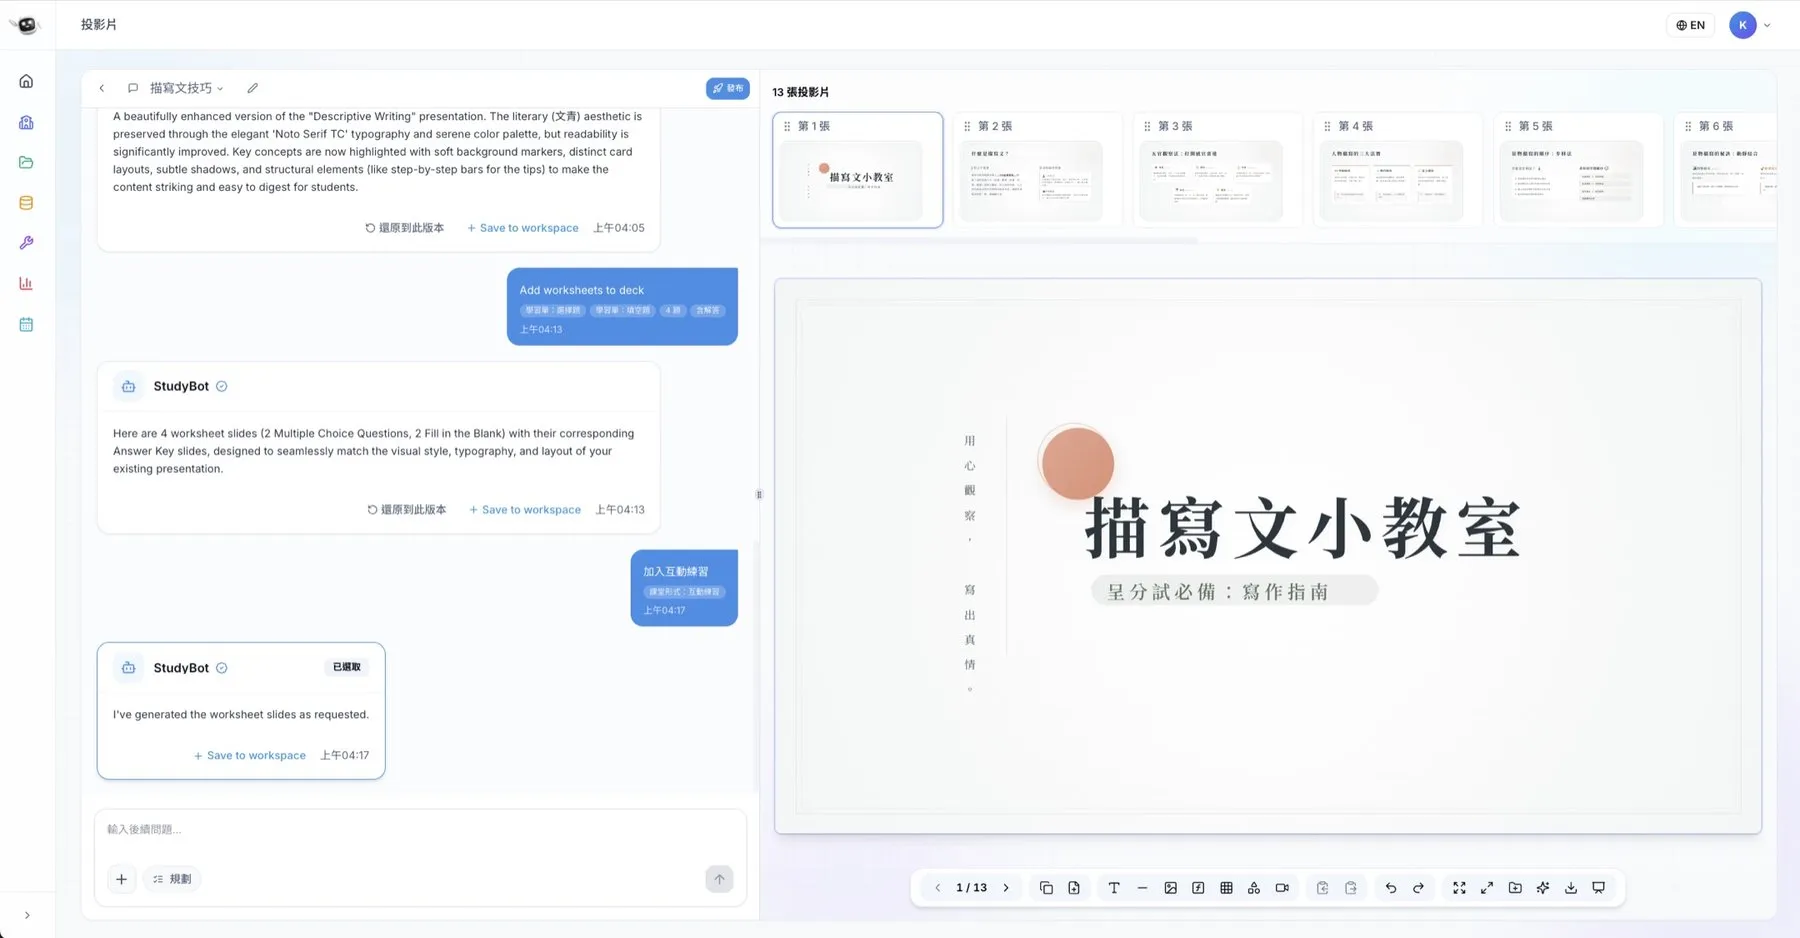
Task: Click the AI sparkle icon in toolbar
Action: (x=1543, y=888)
